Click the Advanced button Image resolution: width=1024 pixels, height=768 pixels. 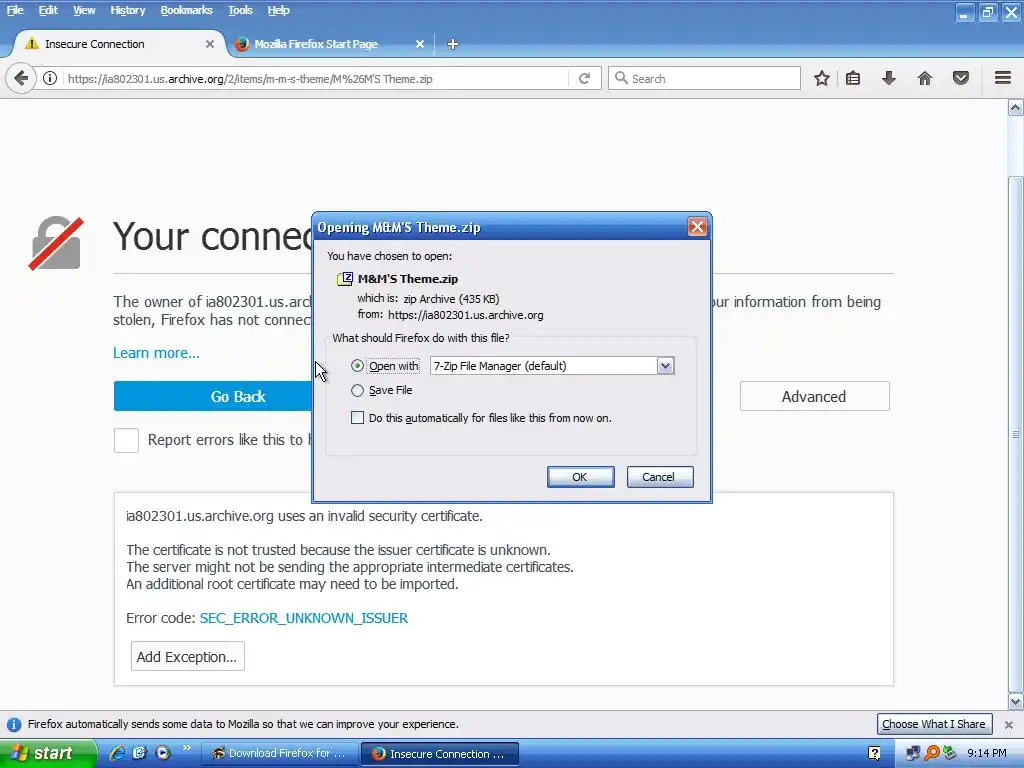(x=814, y=396)
